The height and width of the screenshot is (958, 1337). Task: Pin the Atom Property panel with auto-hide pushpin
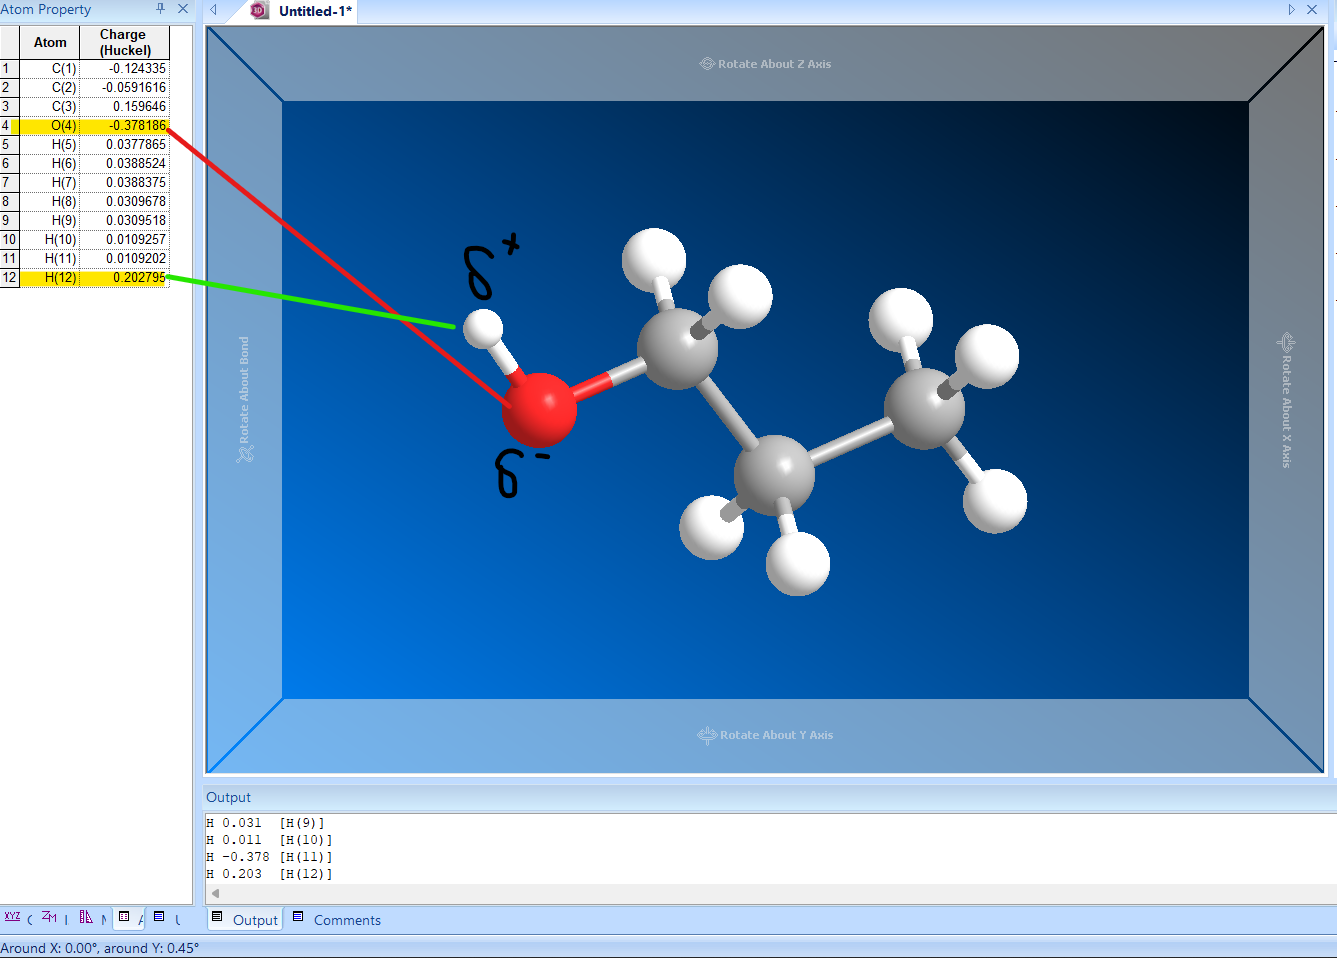[x=160, y=9]
